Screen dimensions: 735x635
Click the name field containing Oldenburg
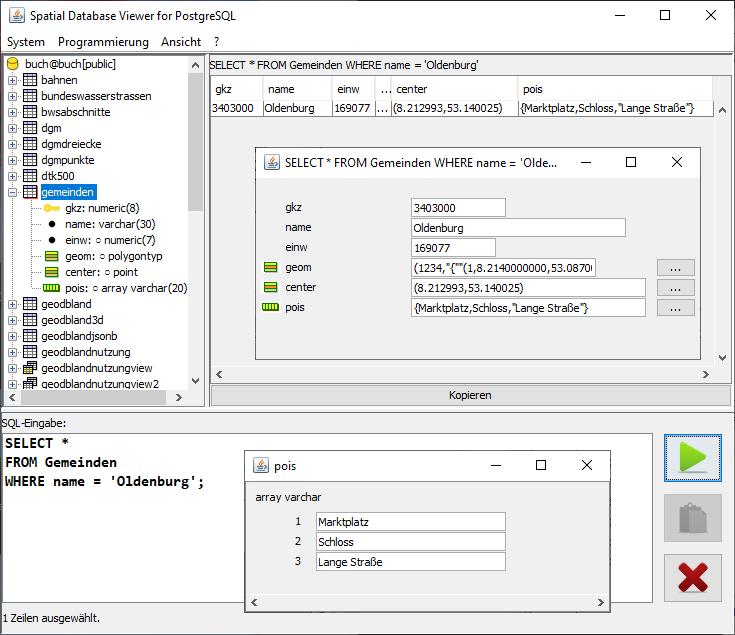(x=518, y=228)
